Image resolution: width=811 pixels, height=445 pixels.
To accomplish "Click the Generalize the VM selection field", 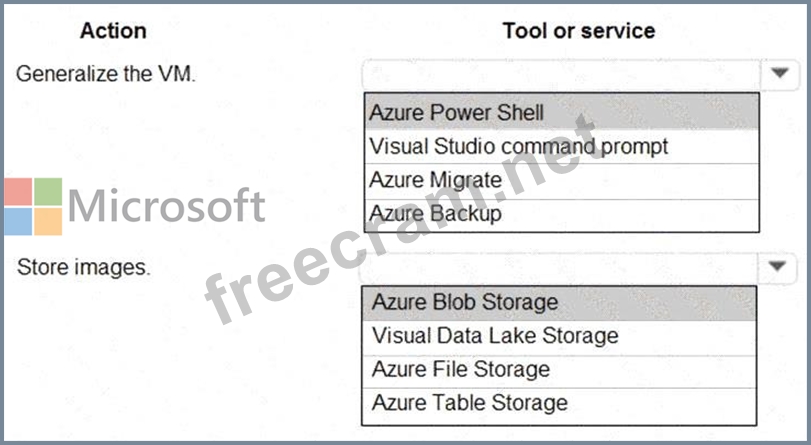I will pyautogui.click(x=560, y=73).
